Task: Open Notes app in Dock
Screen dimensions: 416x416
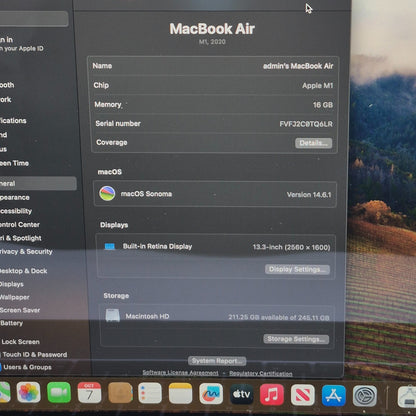Action: pyautogui.click(x=180, y=393)
